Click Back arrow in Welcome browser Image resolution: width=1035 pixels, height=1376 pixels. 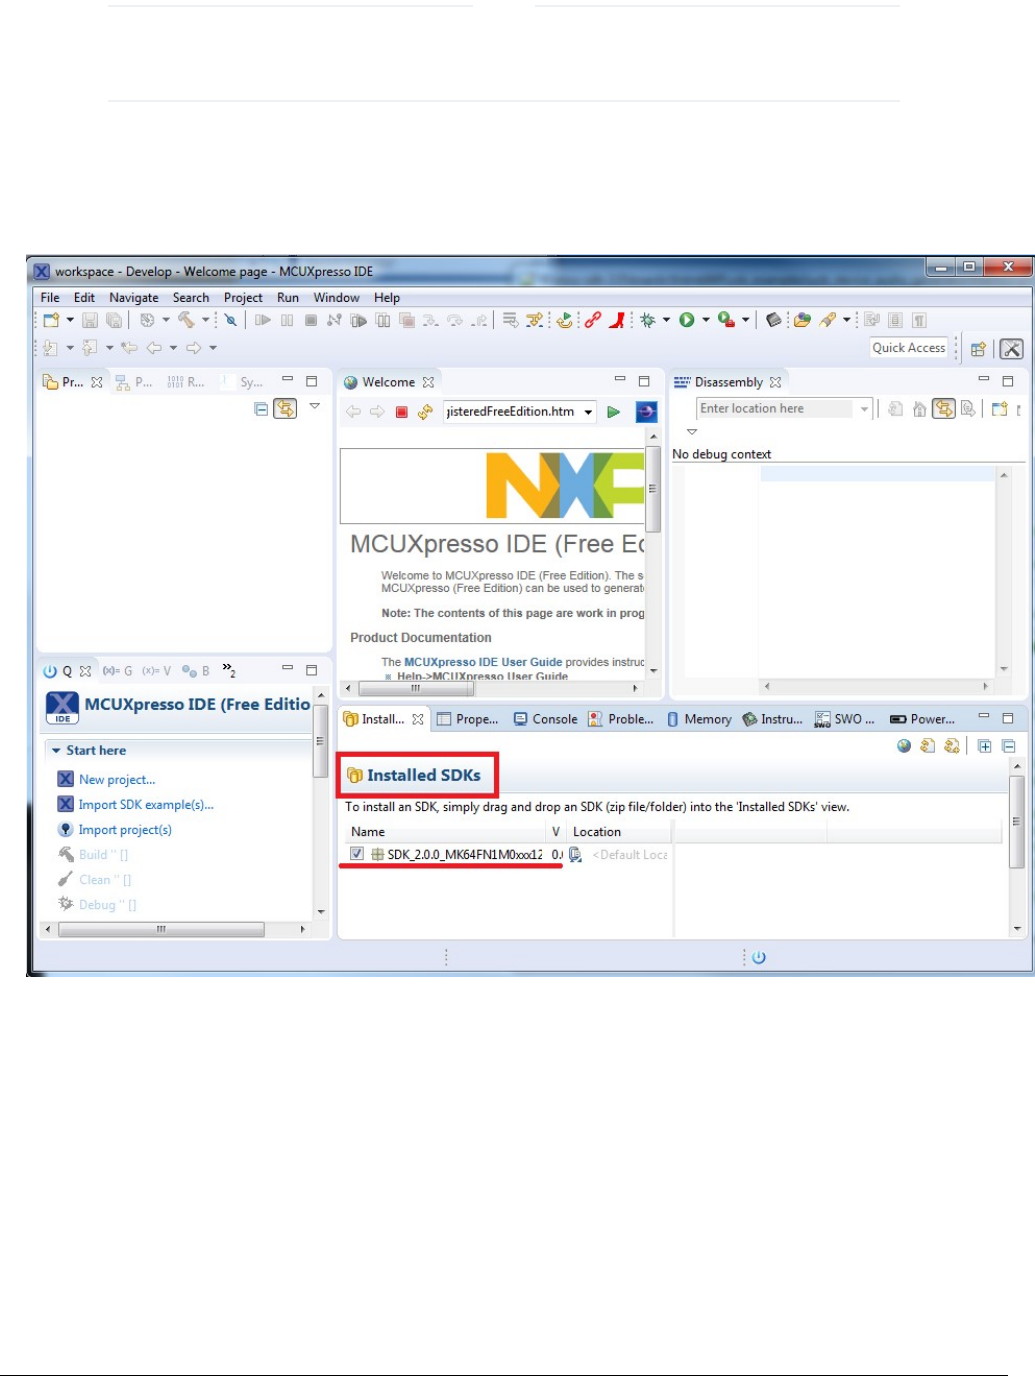point(353,412)
